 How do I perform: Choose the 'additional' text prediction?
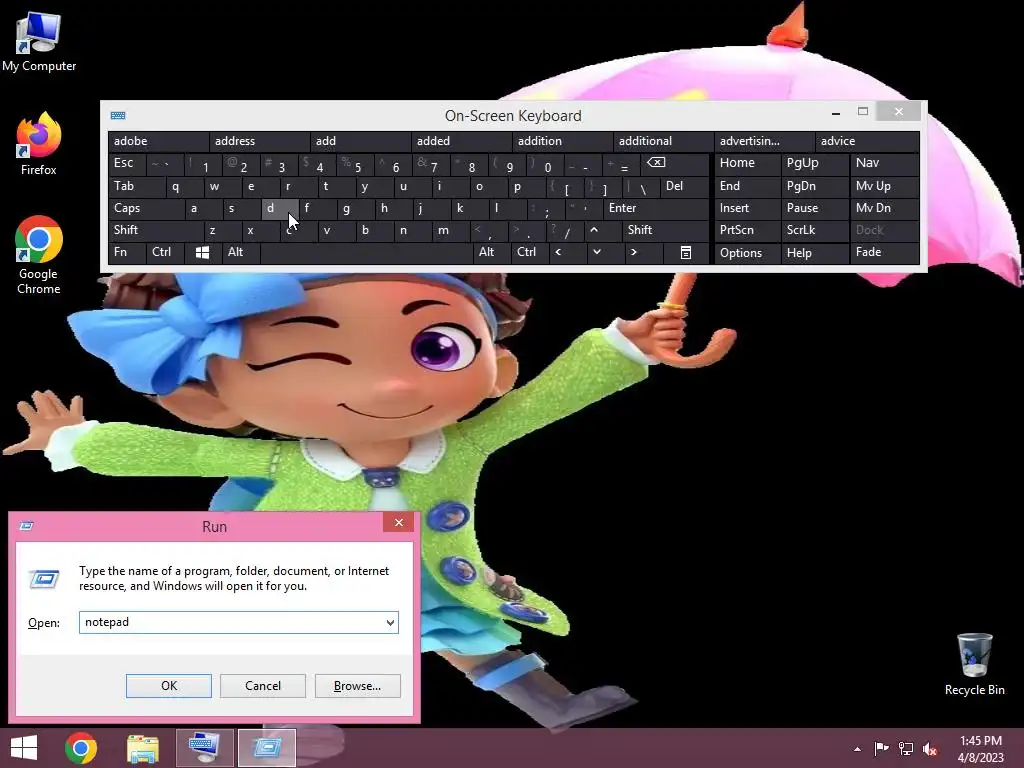(x=664, y=141)
